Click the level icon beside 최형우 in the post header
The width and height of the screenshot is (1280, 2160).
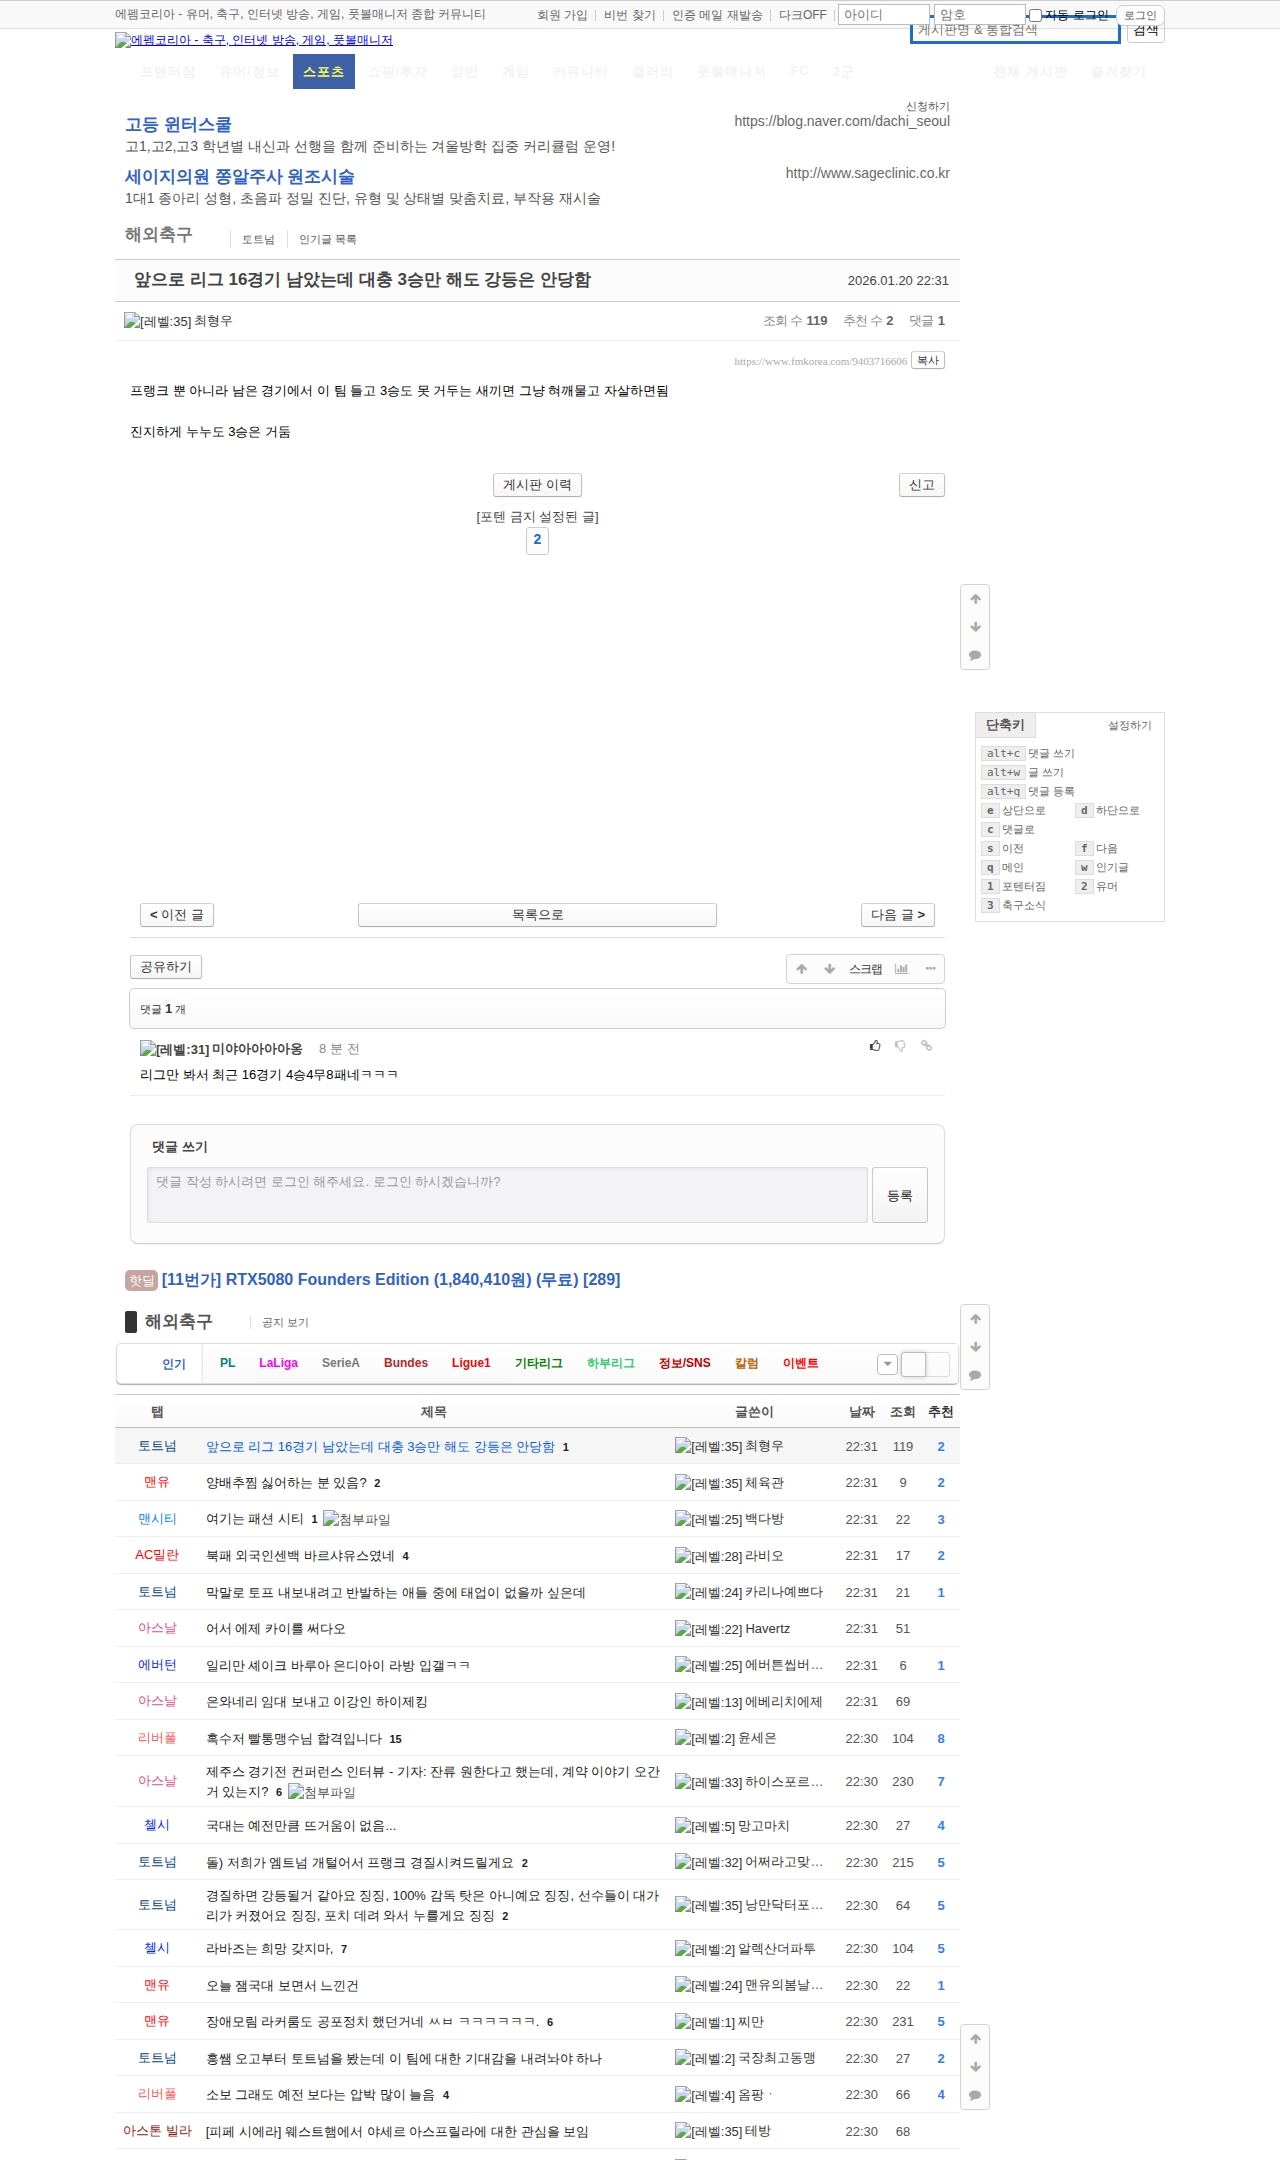click(x=157, y=321)
